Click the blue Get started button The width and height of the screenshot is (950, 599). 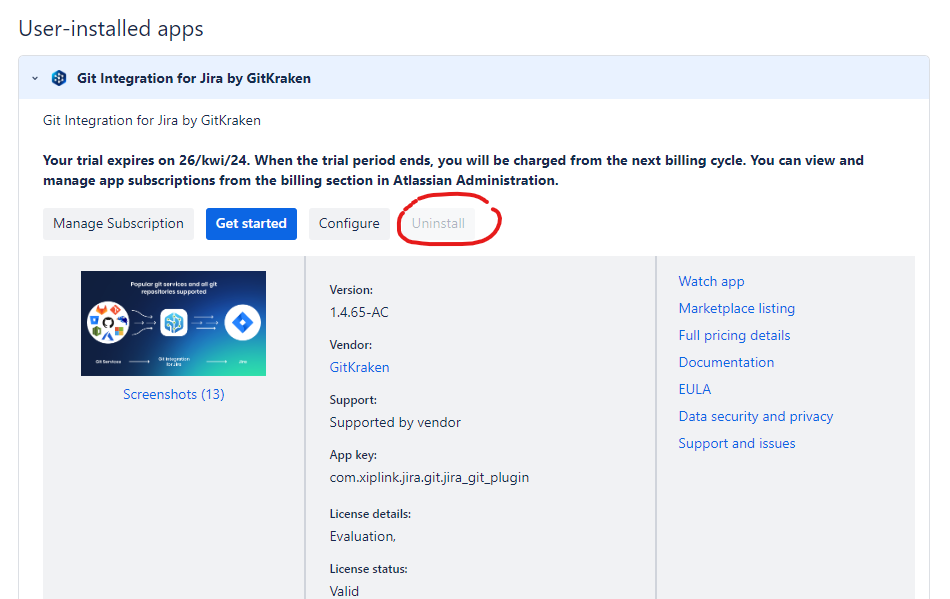click(251, 223)
